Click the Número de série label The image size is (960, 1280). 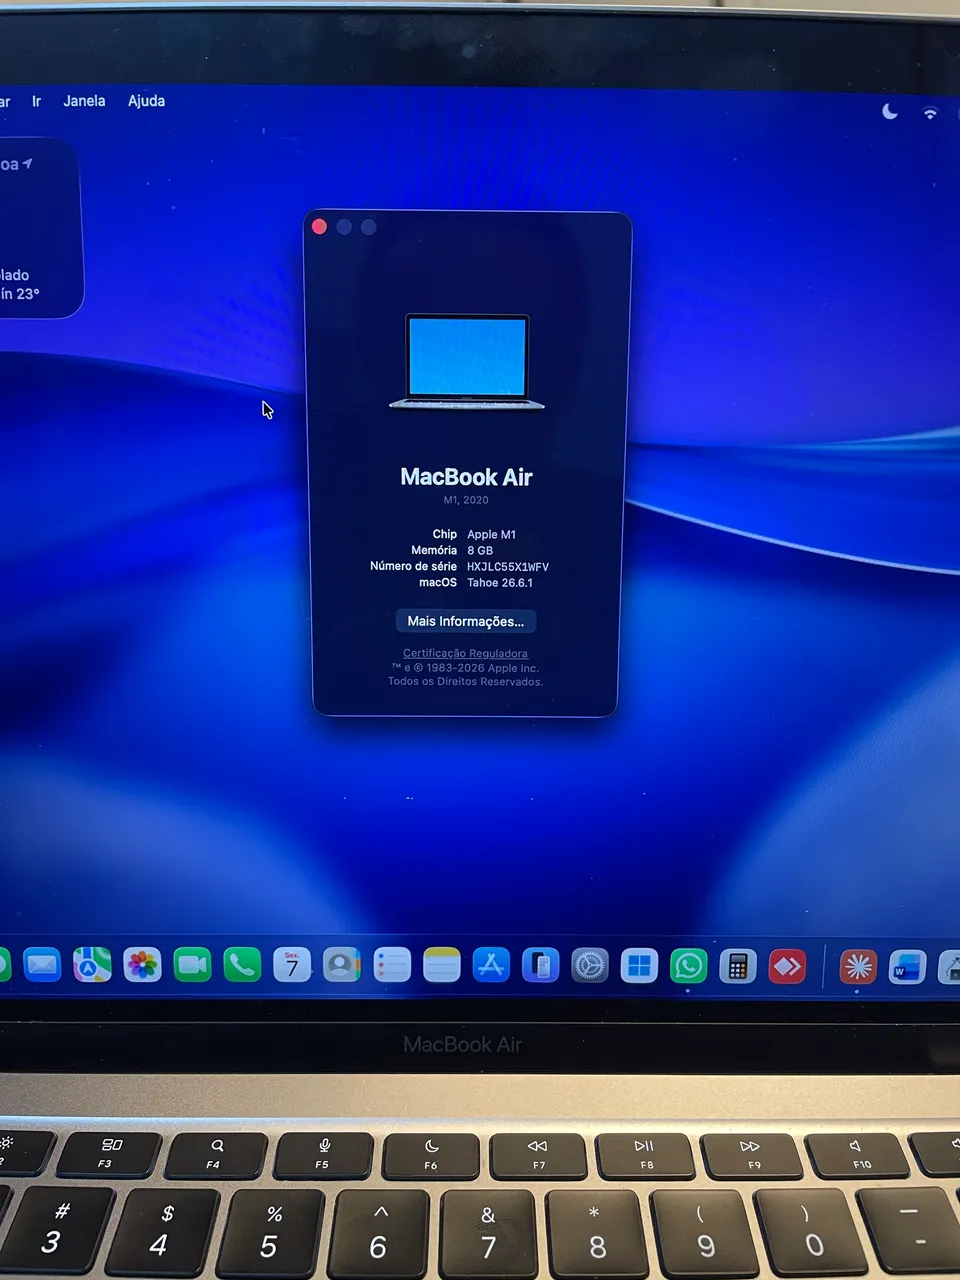[413, 566]
